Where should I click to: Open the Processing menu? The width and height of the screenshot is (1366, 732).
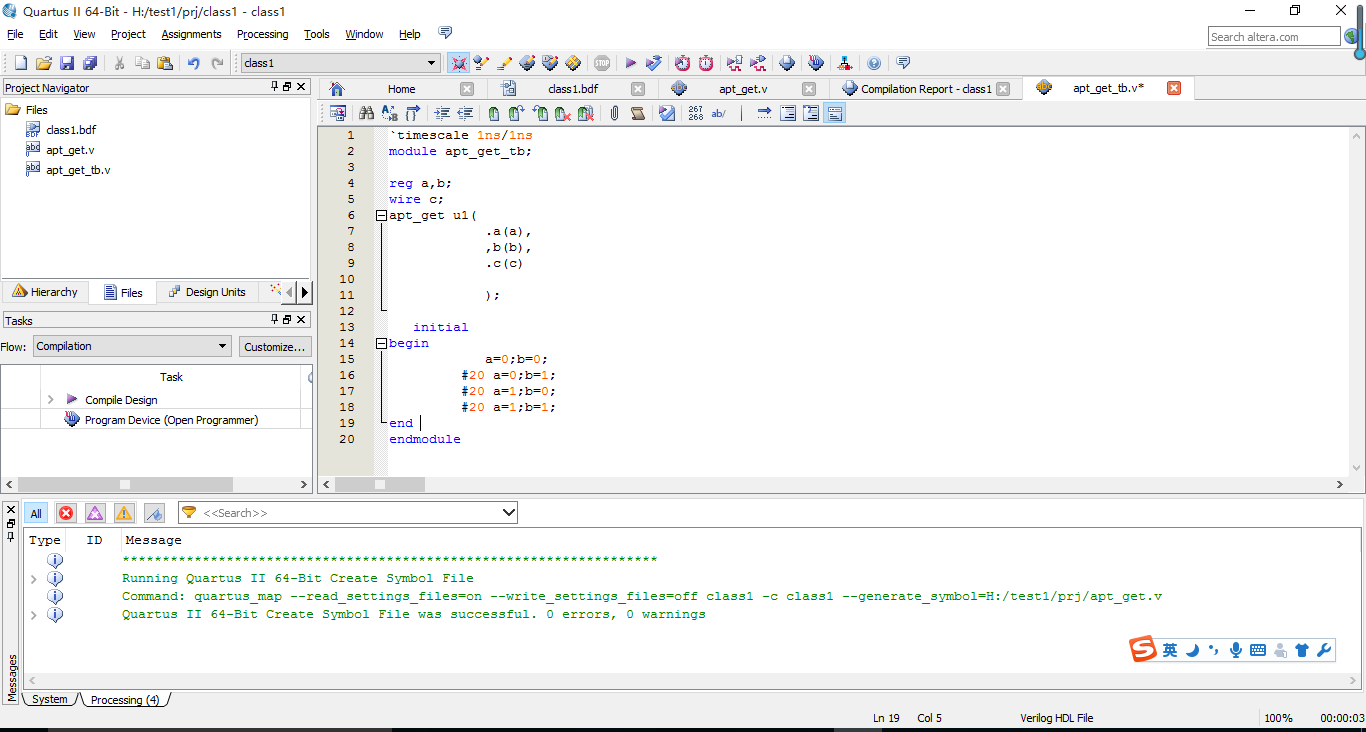click(x=262, y=34)
